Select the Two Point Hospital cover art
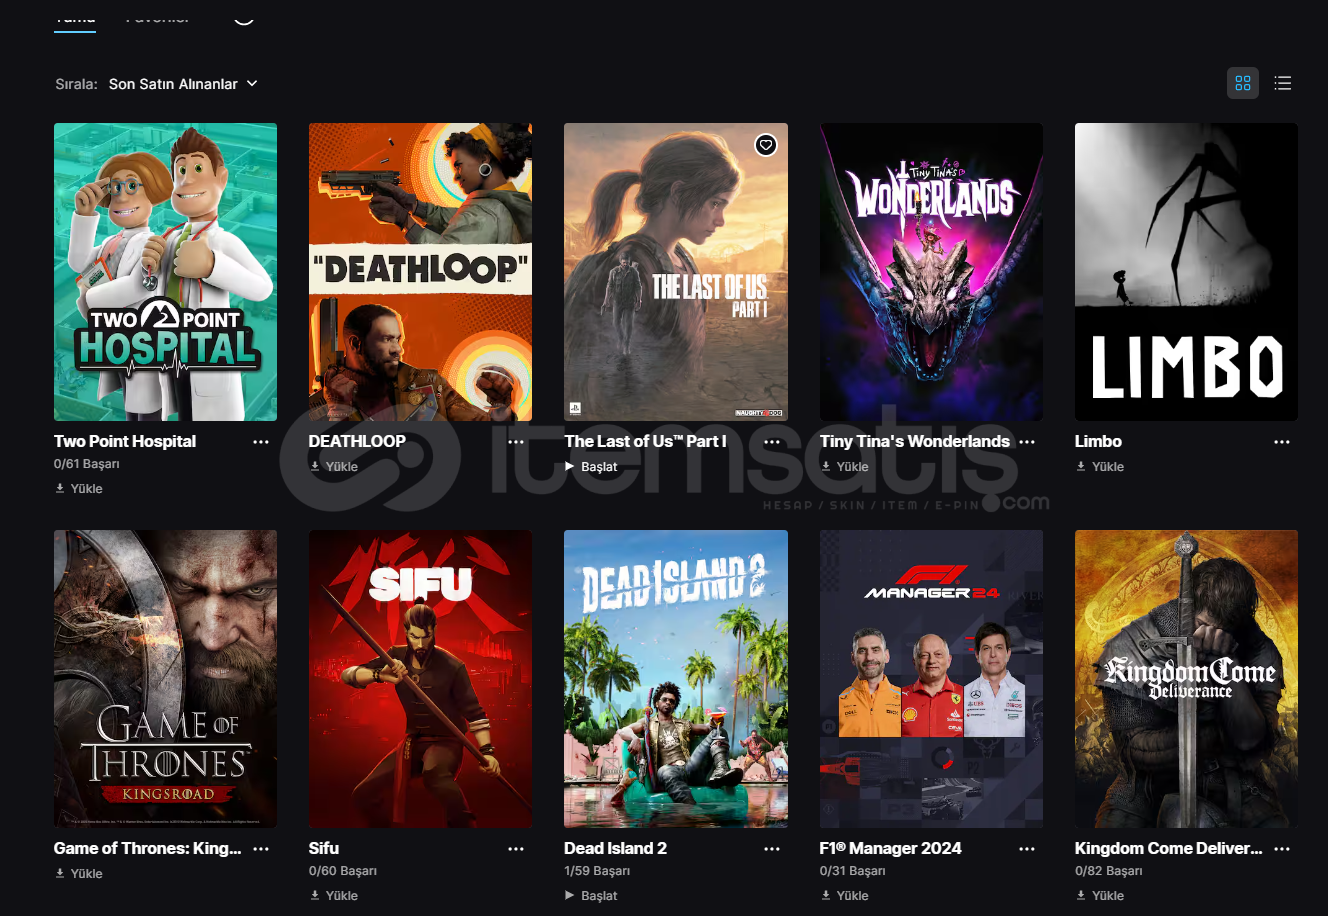 (x=165, y=272)
